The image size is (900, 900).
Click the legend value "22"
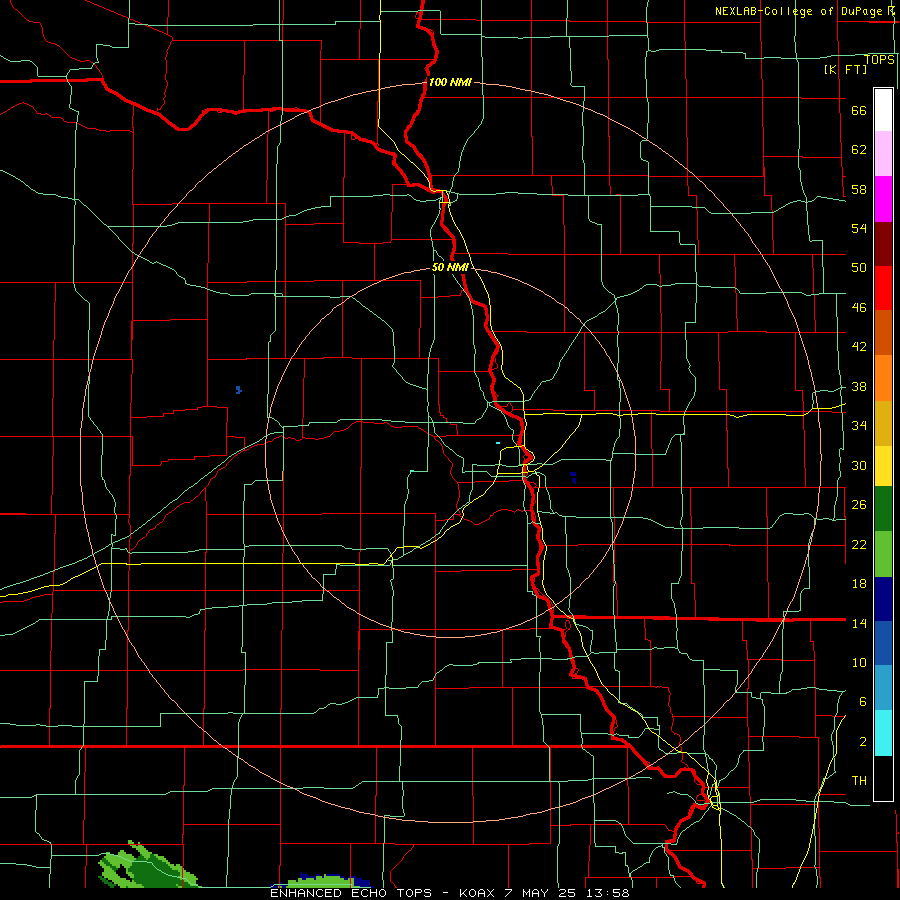859,544
